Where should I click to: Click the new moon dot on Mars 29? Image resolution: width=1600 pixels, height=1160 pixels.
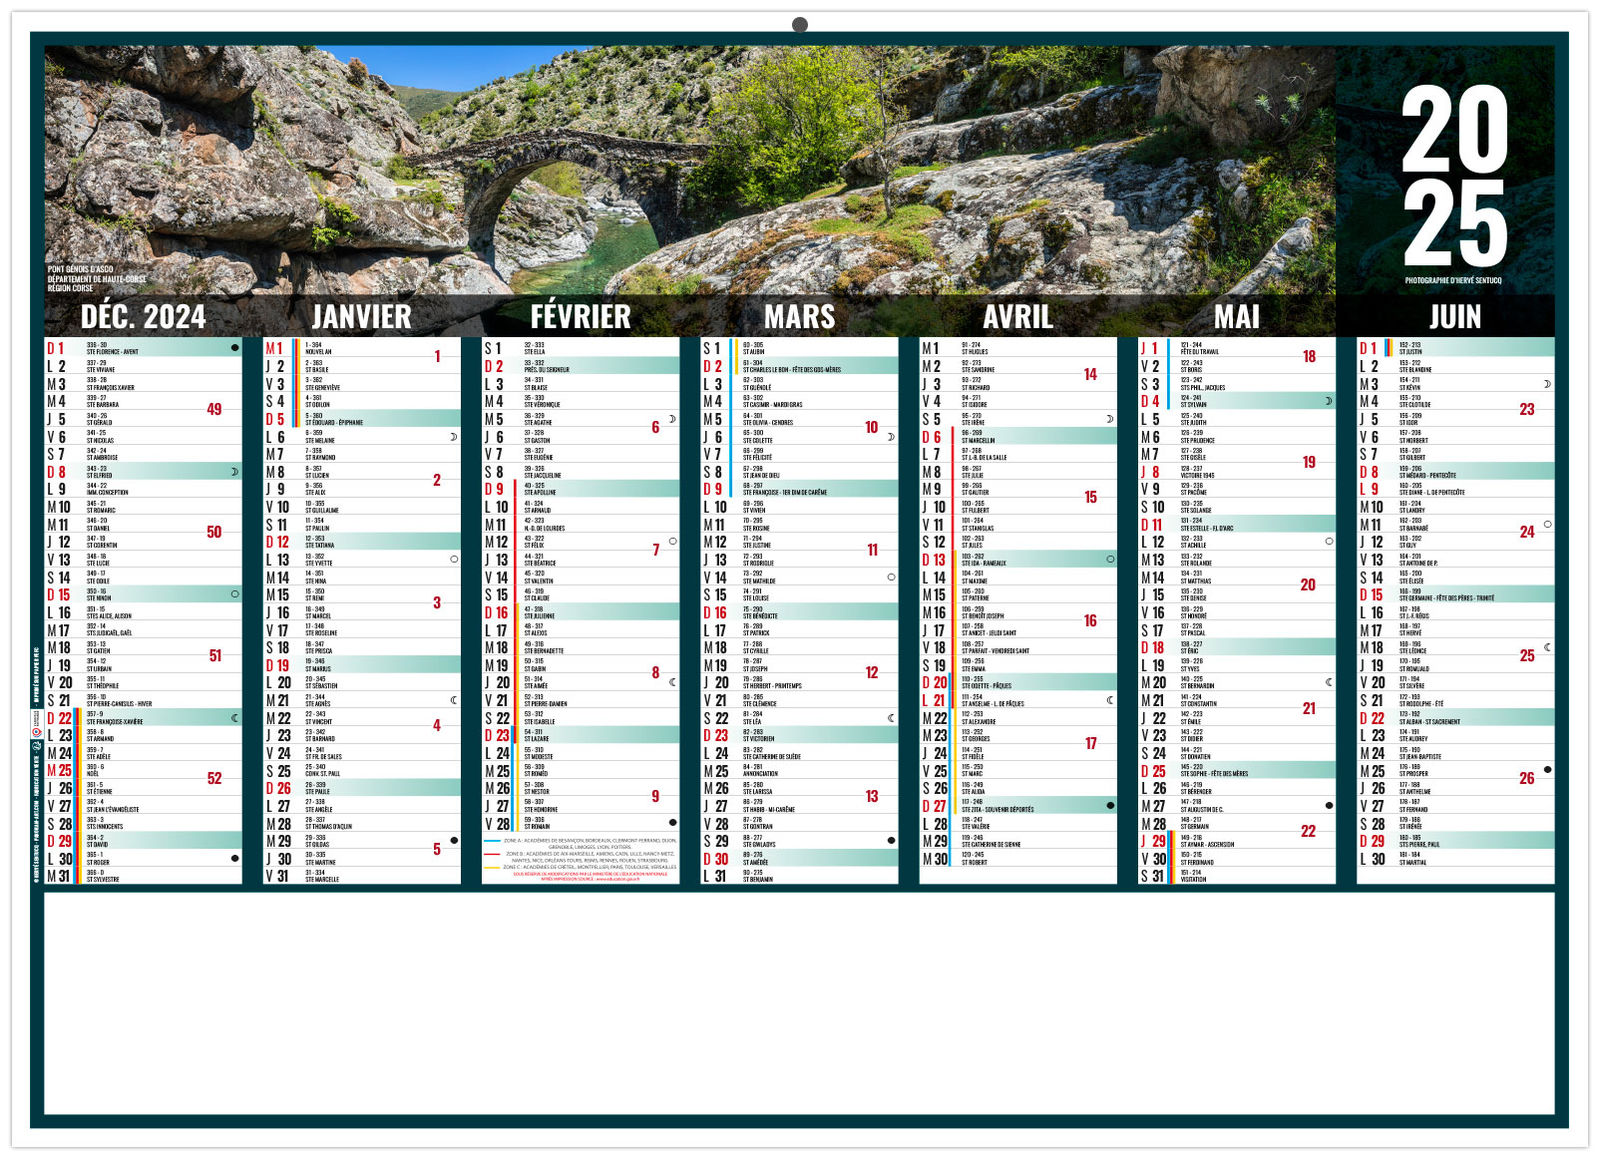[891, 841]
